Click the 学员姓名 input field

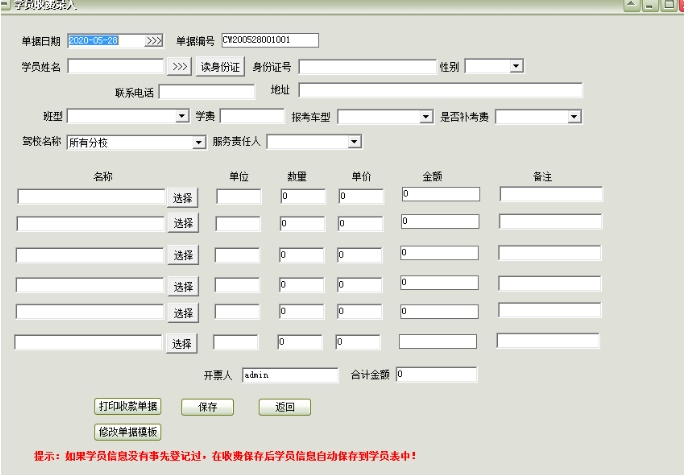point(116,66)
